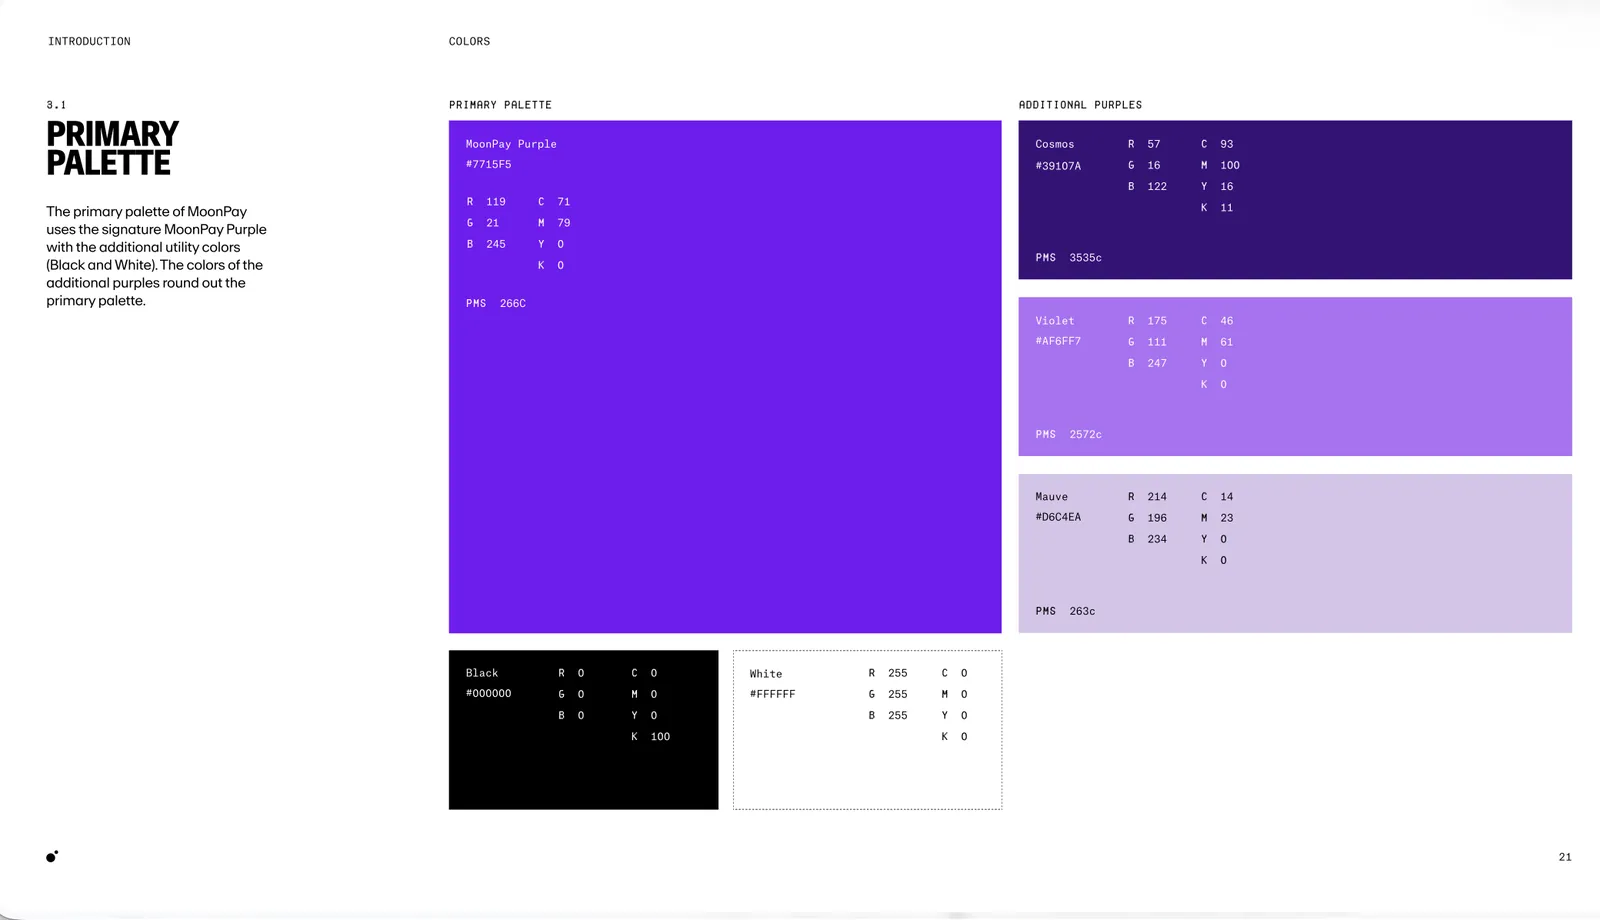
Task: Click the Mauve name label
Action: click(x=1051, y=497)
